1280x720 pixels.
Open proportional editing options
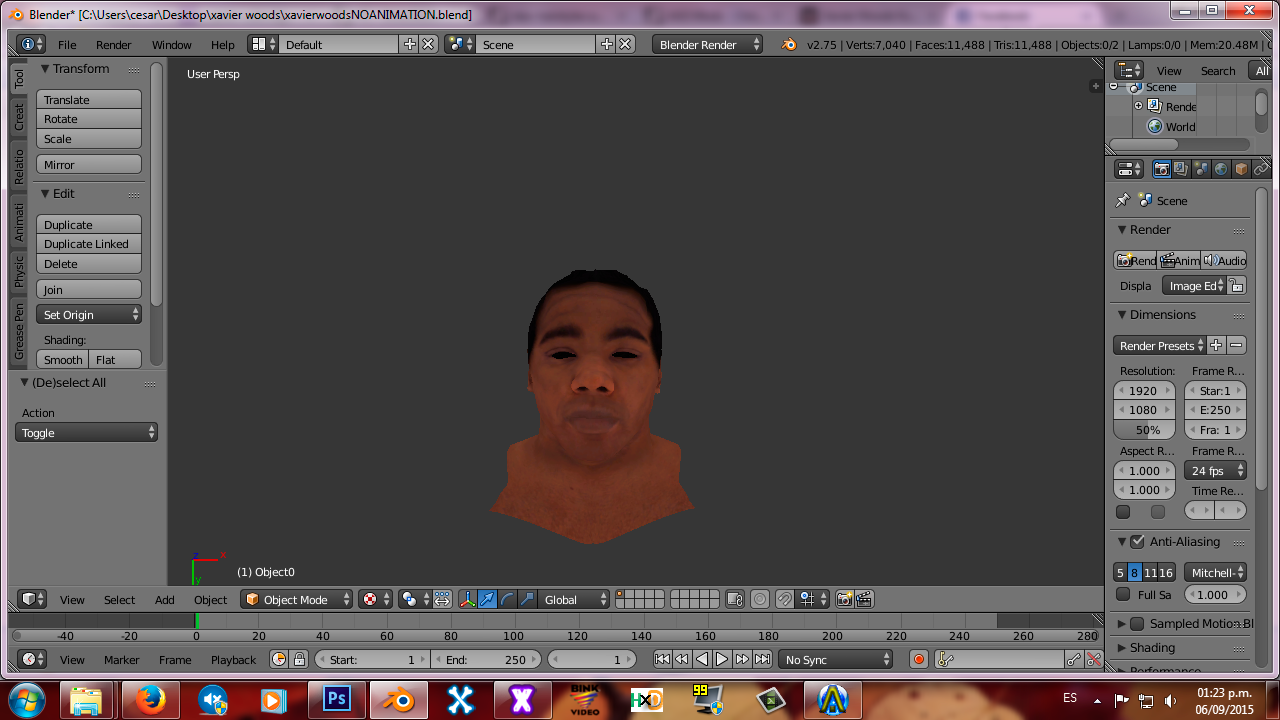[760, 599]
